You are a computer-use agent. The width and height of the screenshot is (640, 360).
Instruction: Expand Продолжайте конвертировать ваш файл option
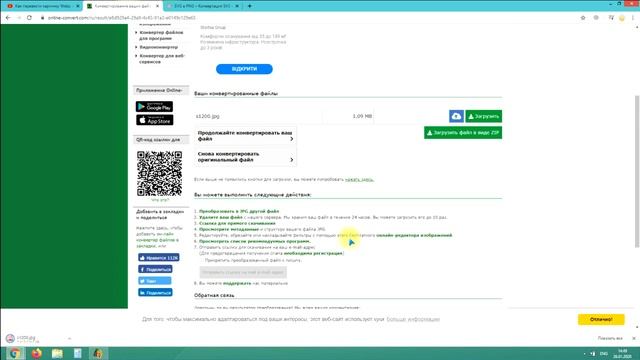click(x=245, y=136)
